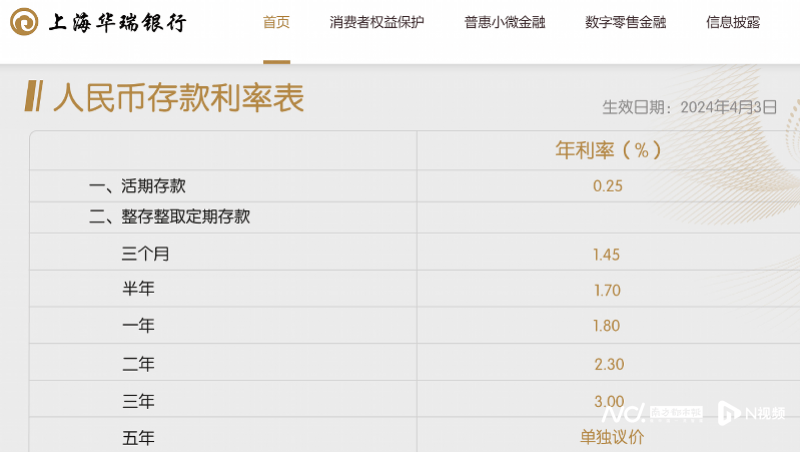The image size is (800, 452).
Task: Open the 数字零售金融 menu
Action: pyautogui.click(x=626, y=22)
